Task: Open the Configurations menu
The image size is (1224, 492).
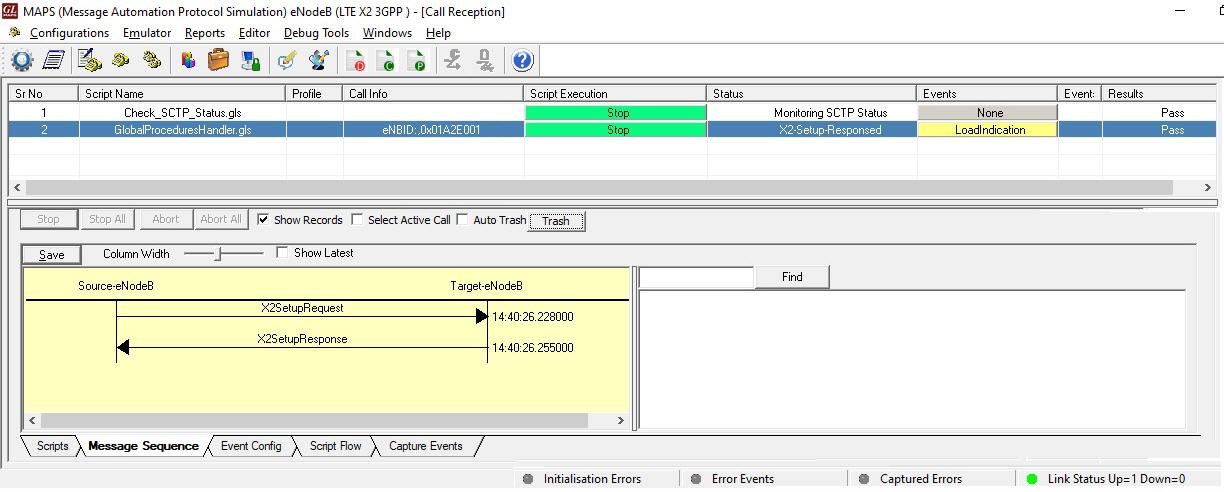Action: (69, 33)
